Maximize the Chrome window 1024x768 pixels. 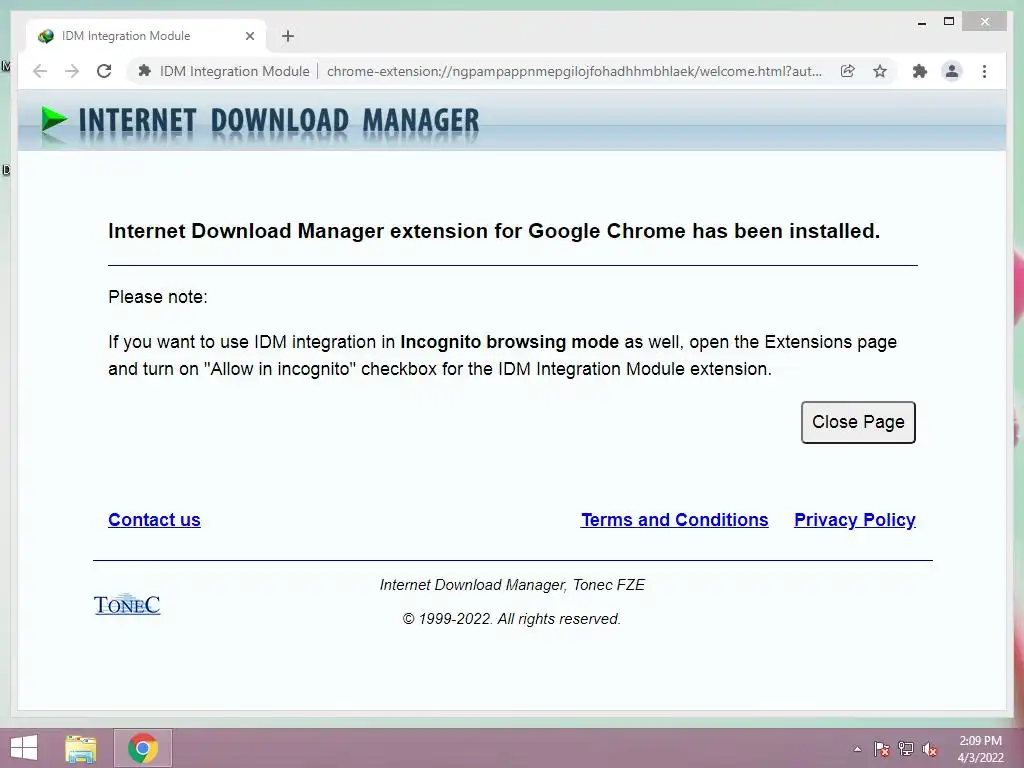coord(949,22)
